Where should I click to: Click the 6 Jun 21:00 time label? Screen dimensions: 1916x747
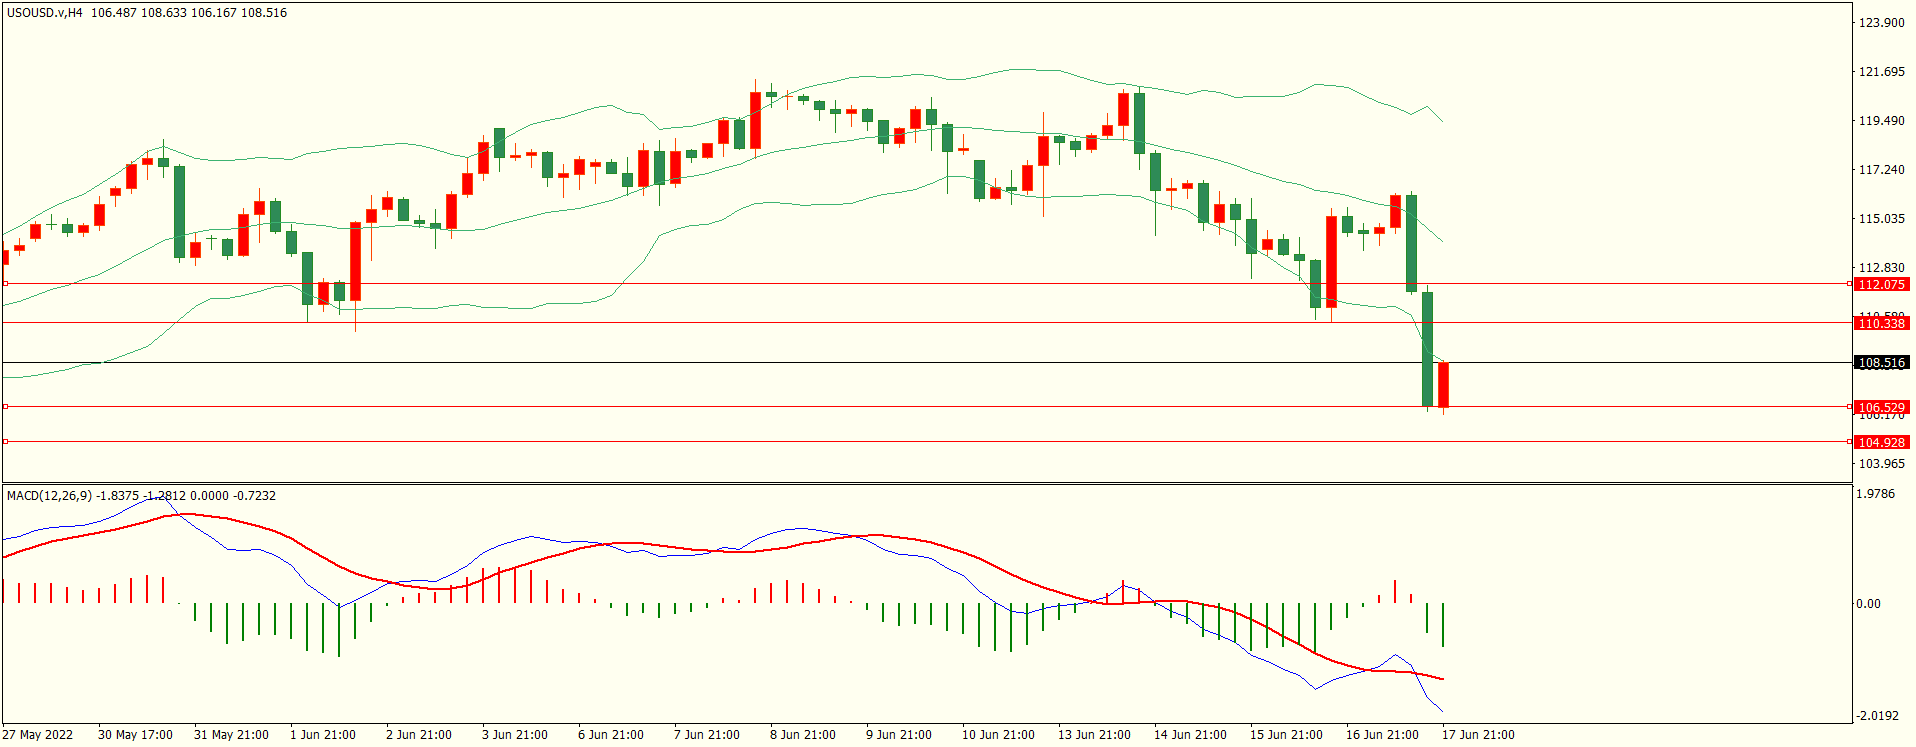[611, 735]
